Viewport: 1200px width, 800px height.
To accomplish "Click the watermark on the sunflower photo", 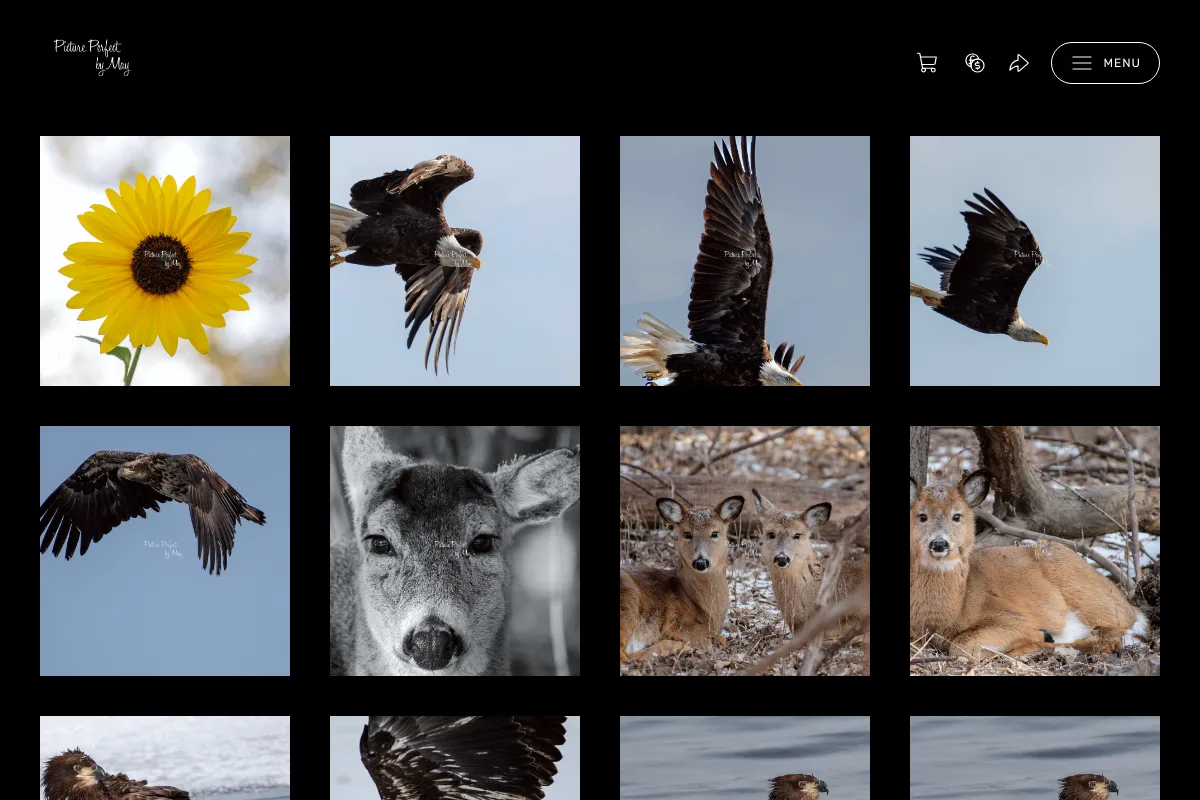I will coord(164,259).
